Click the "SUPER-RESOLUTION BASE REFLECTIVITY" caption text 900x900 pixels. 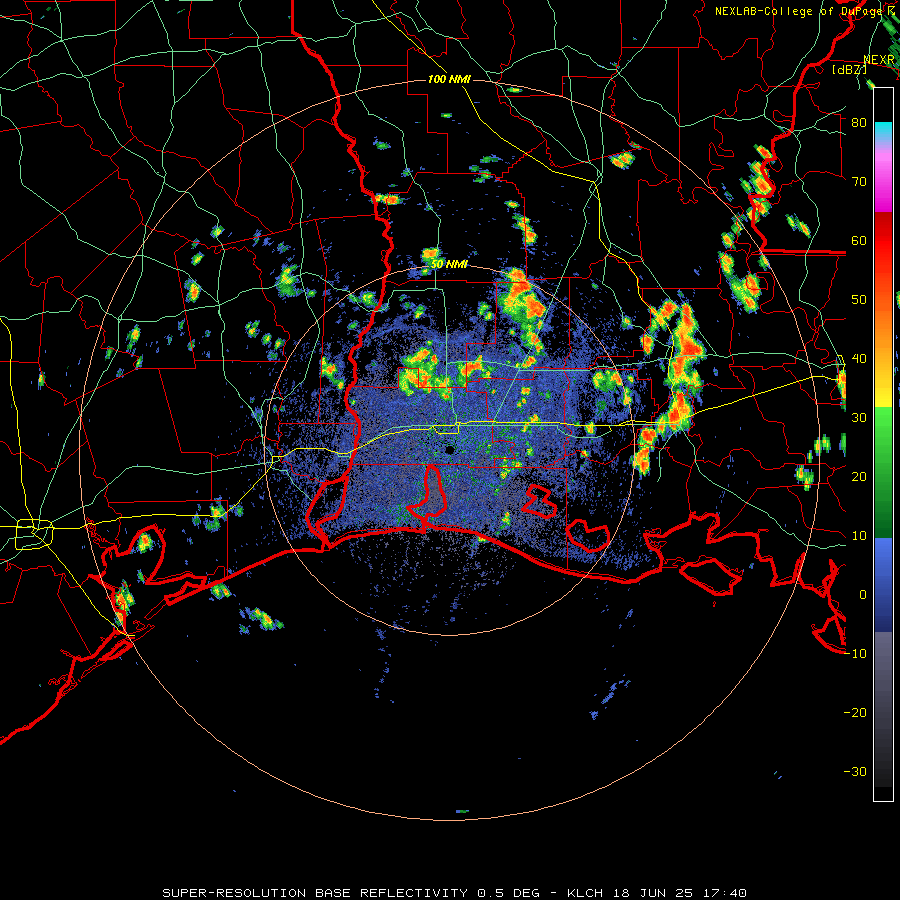[x=315, y=893]
